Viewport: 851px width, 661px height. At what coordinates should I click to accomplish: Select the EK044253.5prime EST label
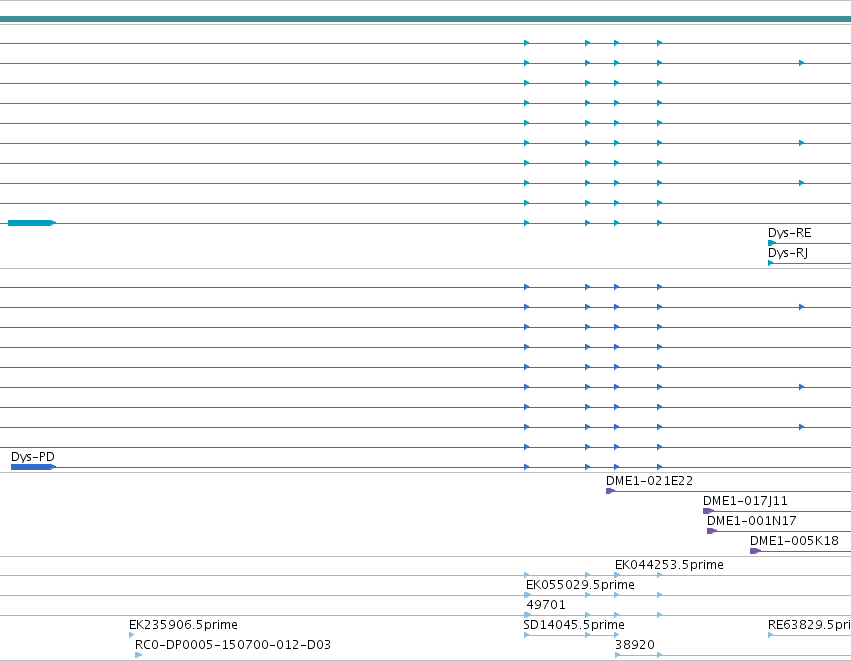(669, 565)
